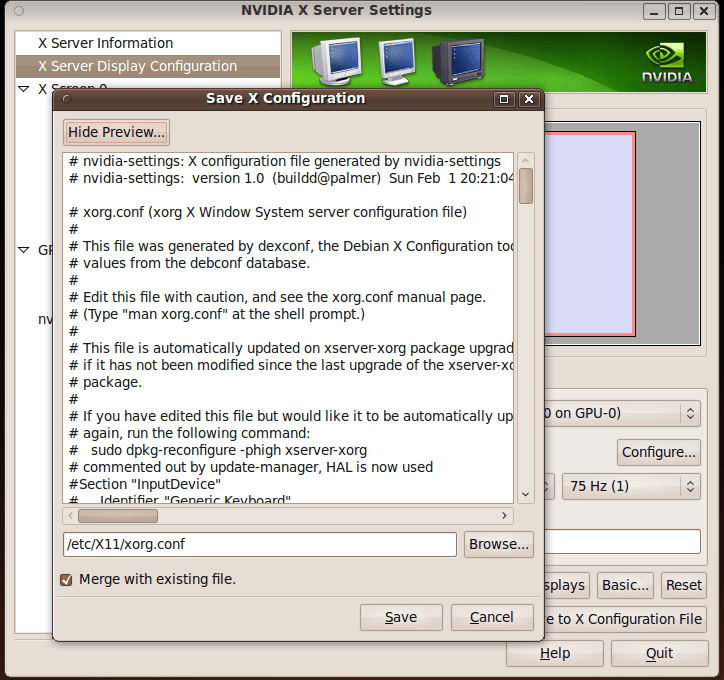
Task: Maximize the Save X Configuration dialog
Action: [504, 99]
